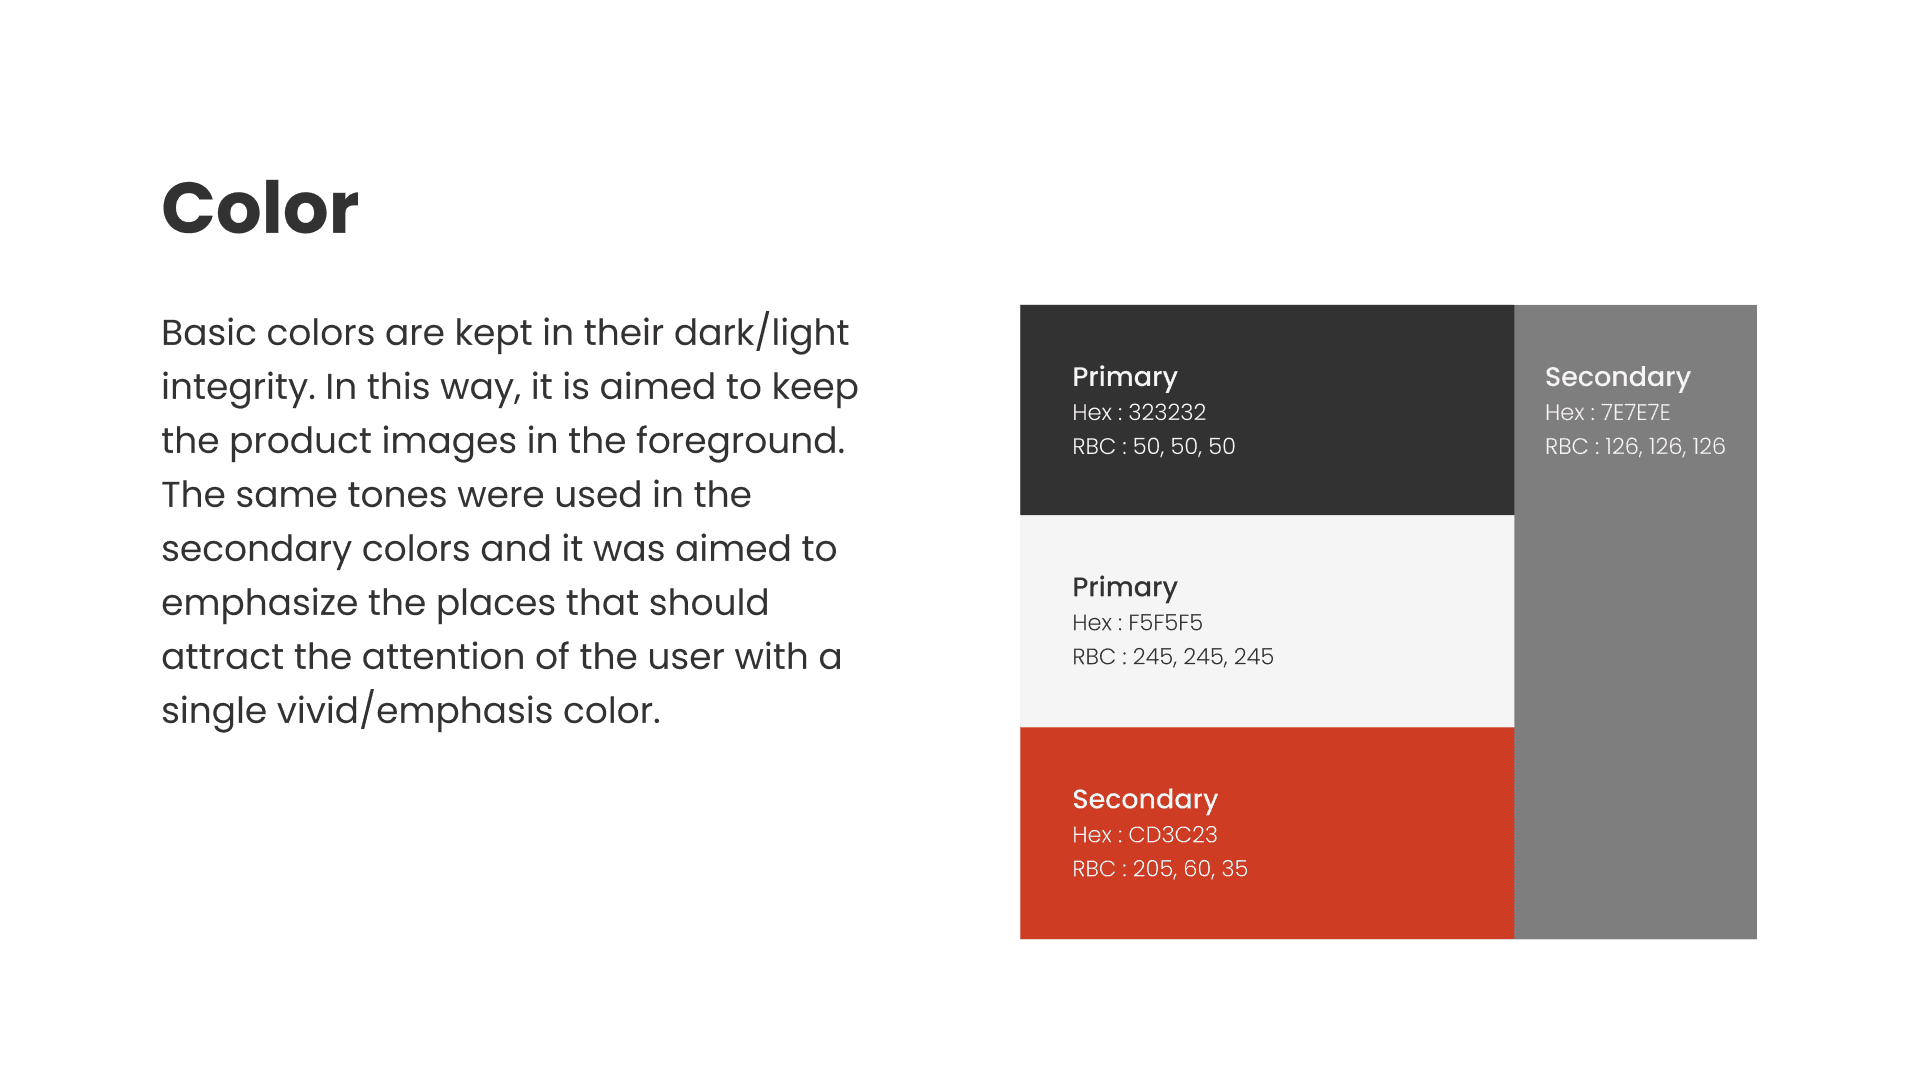Click the phrase "single vivid/emphasis color."

point(411,710)
